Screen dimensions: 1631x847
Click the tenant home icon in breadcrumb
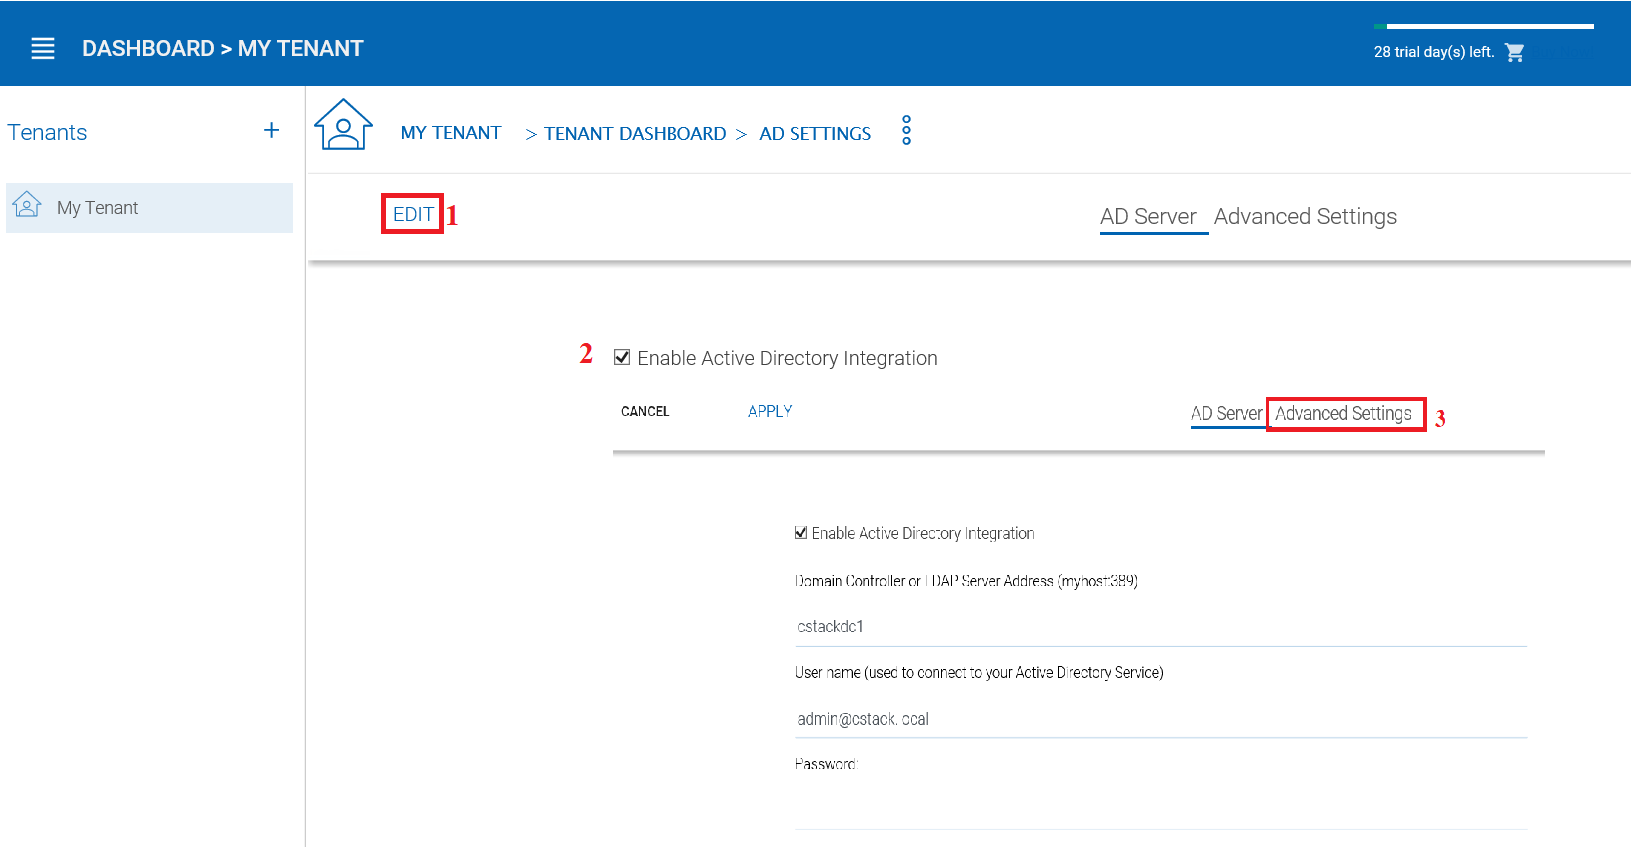(343, 125)
